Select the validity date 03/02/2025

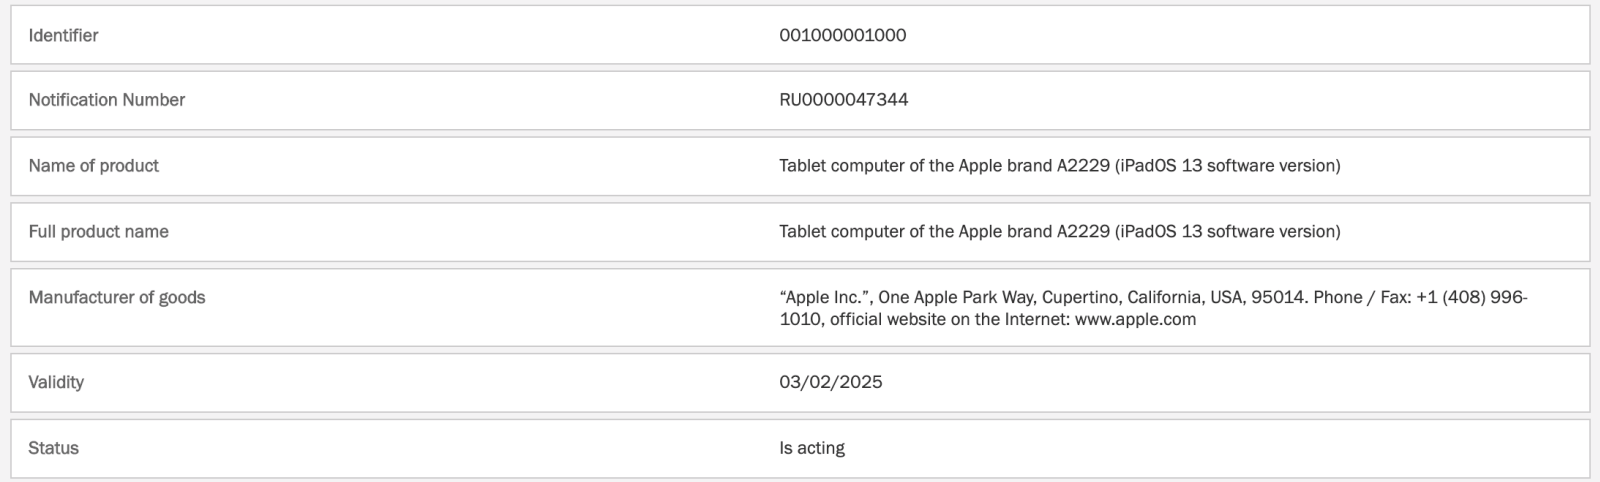point(831,382)
